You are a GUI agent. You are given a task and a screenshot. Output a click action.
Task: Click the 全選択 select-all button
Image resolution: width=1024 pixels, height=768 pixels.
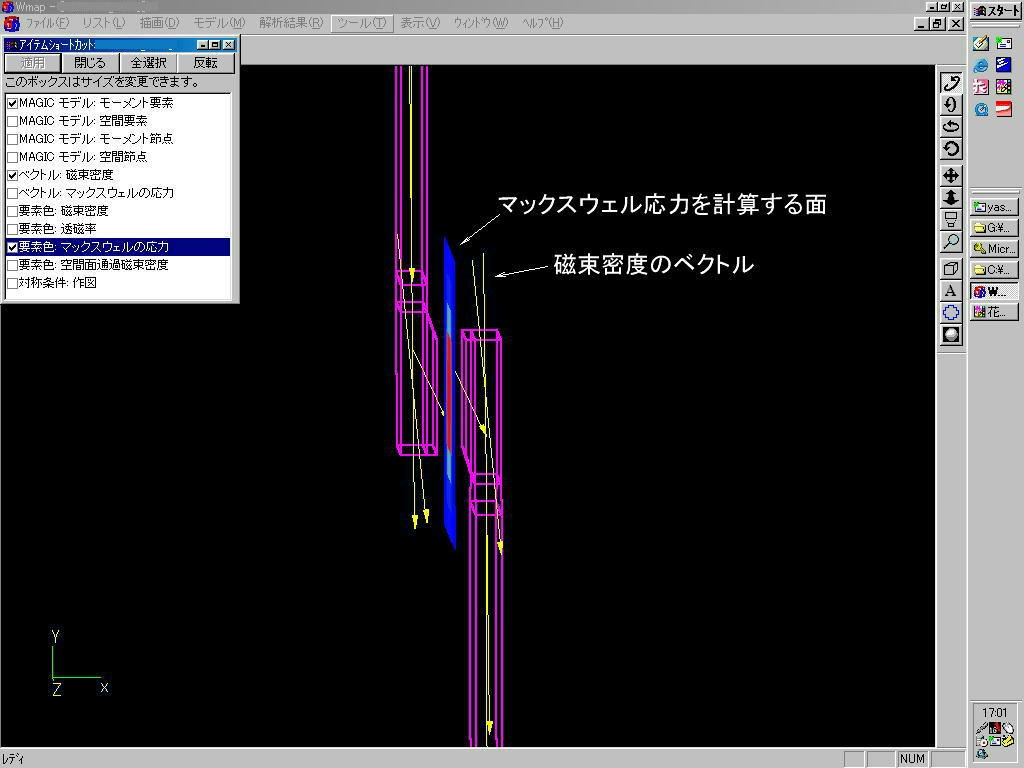tap(148, 63)
